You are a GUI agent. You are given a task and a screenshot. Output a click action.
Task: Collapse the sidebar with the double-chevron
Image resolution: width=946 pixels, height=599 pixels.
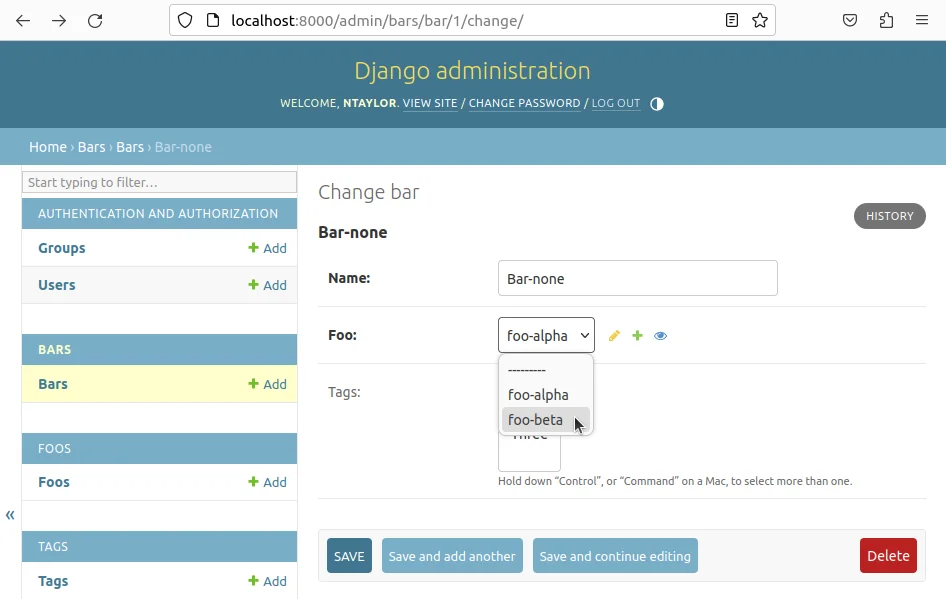[10, 515]
